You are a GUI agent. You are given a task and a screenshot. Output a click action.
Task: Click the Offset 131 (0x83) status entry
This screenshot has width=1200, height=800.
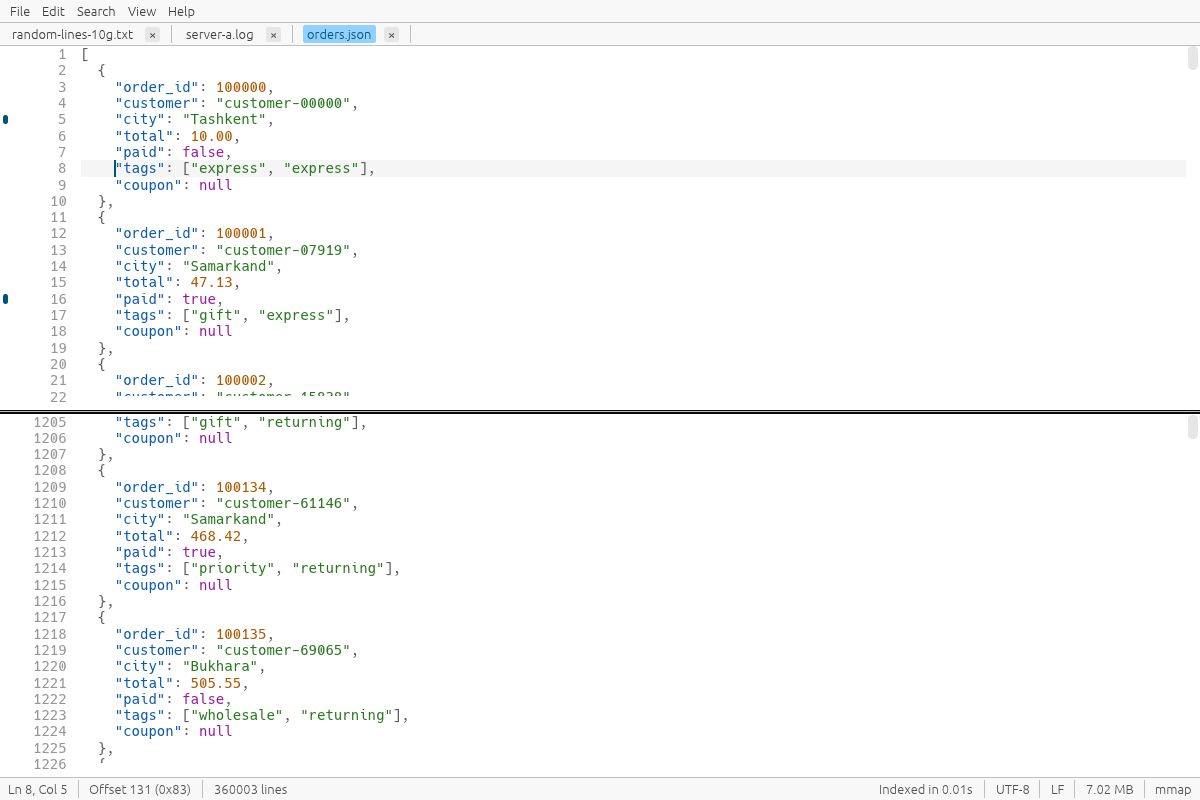140,789
